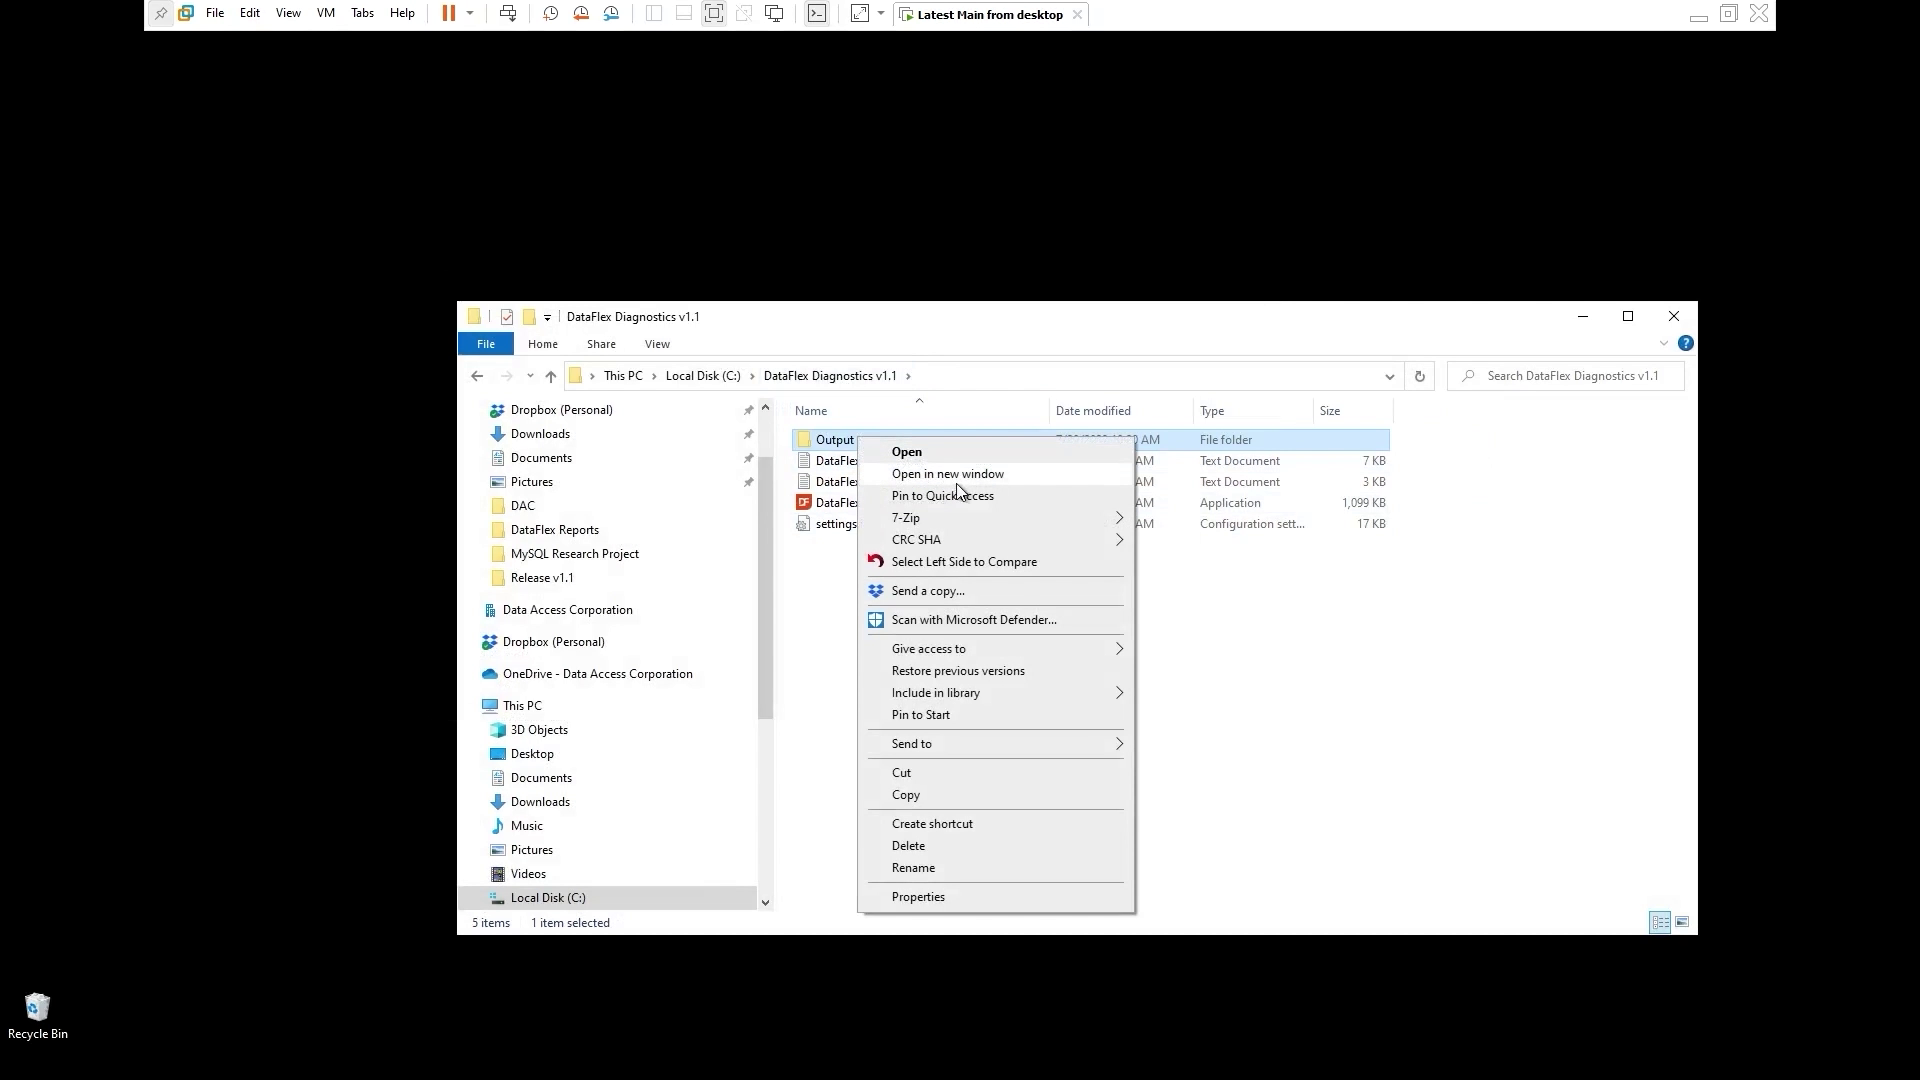
Task: Switch to Details view layout icon
Action: (x=1660, y=923)
